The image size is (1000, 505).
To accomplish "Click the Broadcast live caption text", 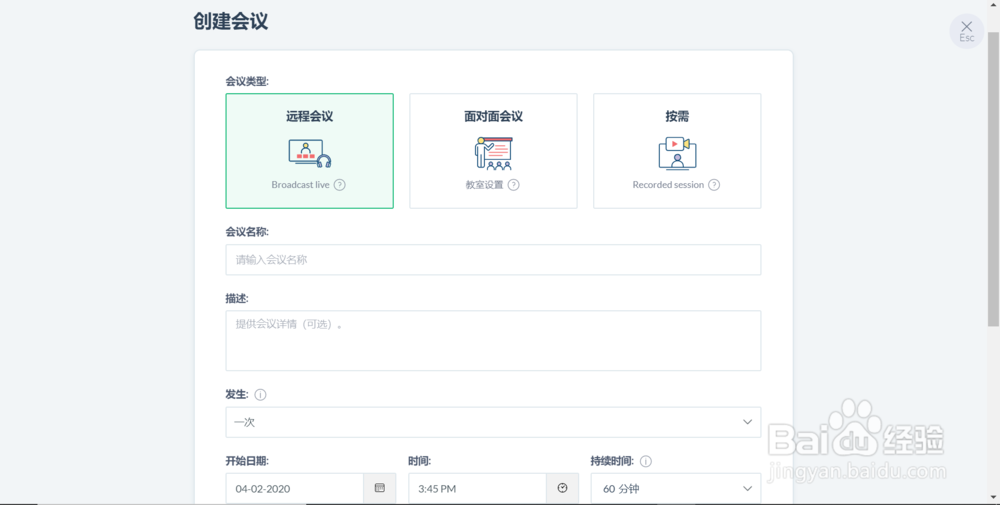I will pos(300,185).
